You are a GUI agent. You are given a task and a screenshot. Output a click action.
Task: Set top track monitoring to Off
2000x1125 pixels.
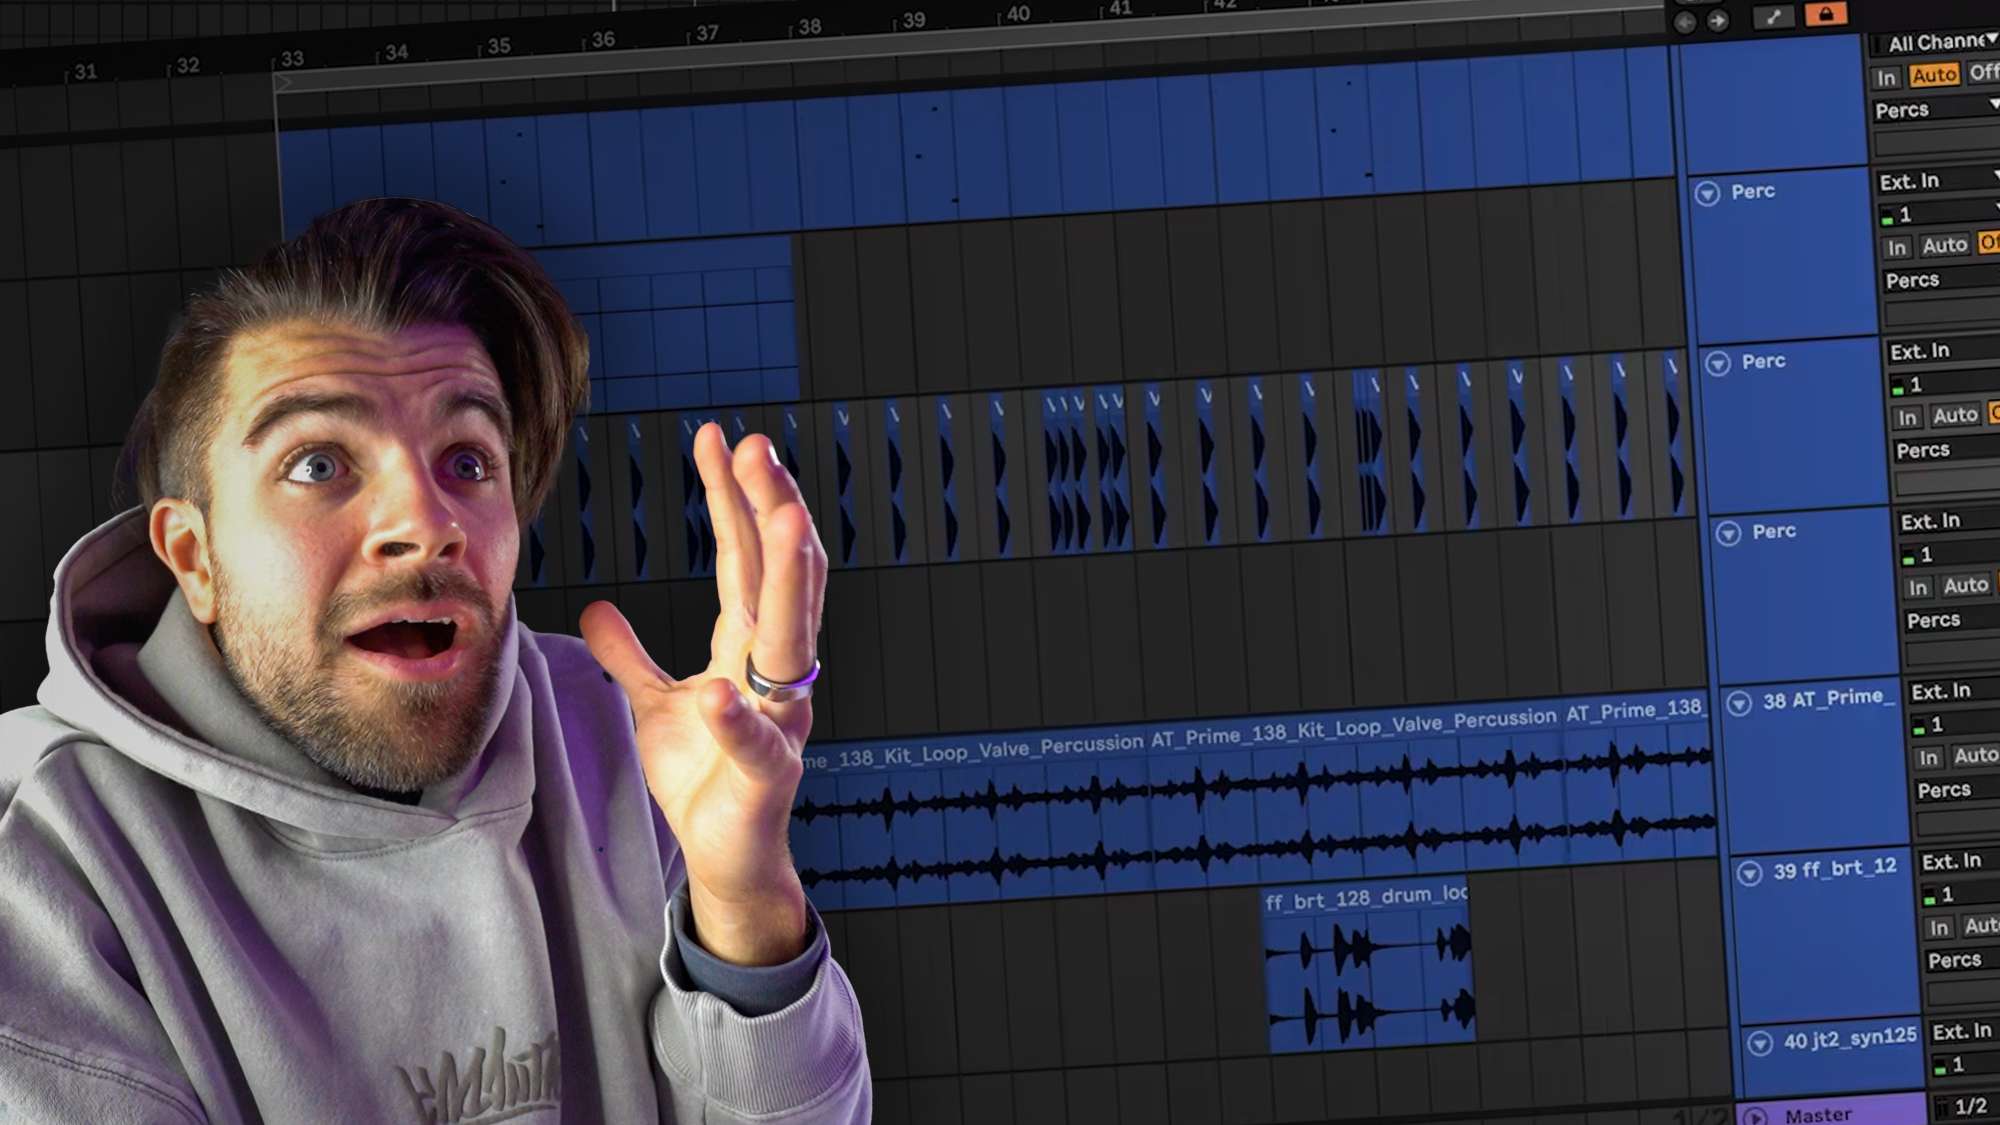[x=1984, y=74]
